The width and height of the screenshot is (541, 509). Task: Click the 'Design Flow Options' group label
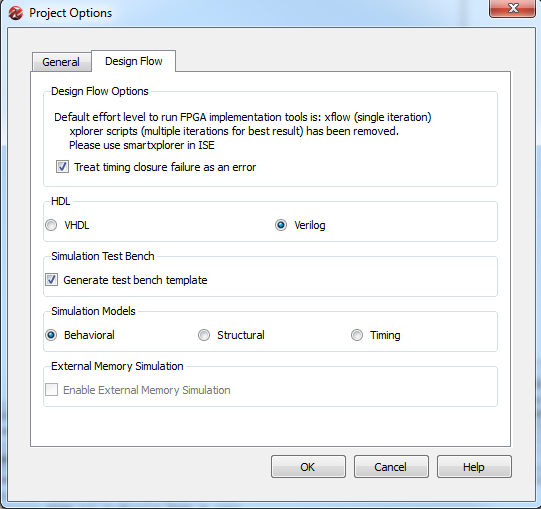click(x=100, y=91)
